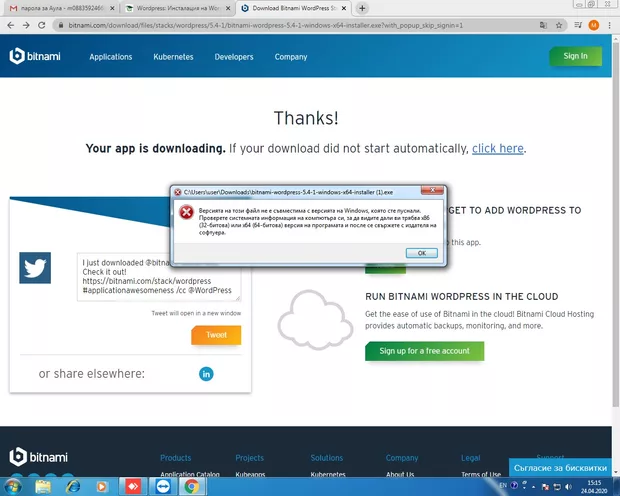620x496 pixels.
Task: Switch to the Wordpress installation tab
Action: click(177, 8)
